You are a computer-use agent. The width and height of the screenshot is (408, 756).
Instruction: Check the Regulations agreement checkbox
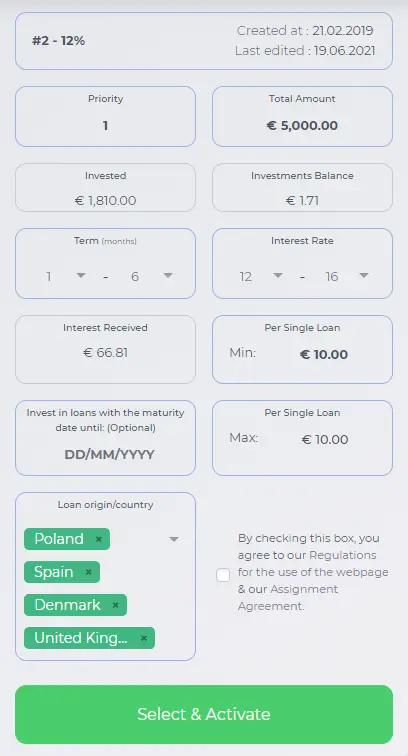(223, 575)
